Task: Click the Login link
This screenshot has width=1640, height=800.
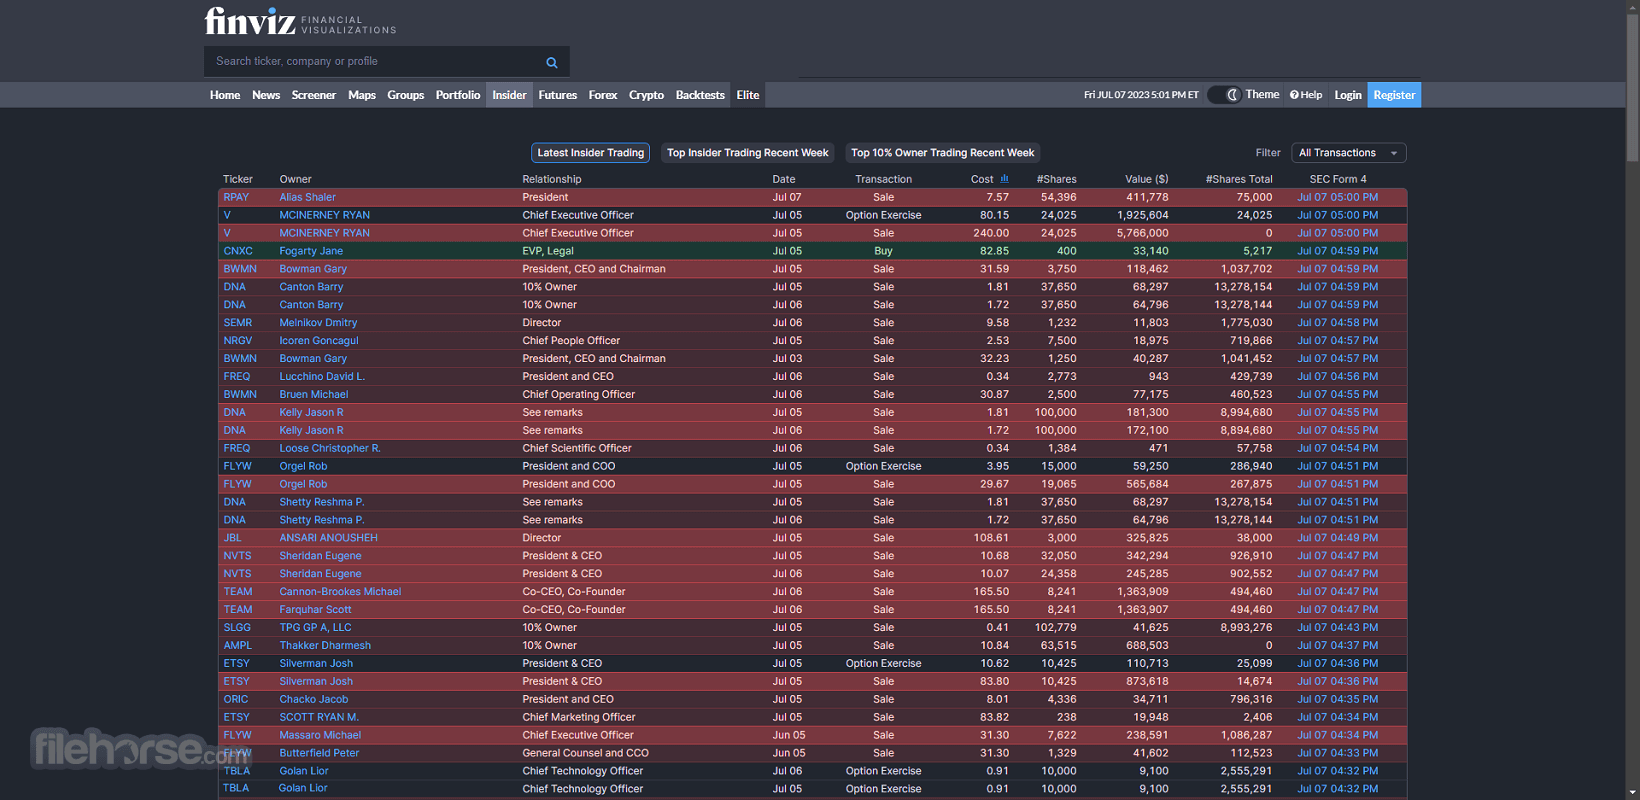Action: point(1348,95)
